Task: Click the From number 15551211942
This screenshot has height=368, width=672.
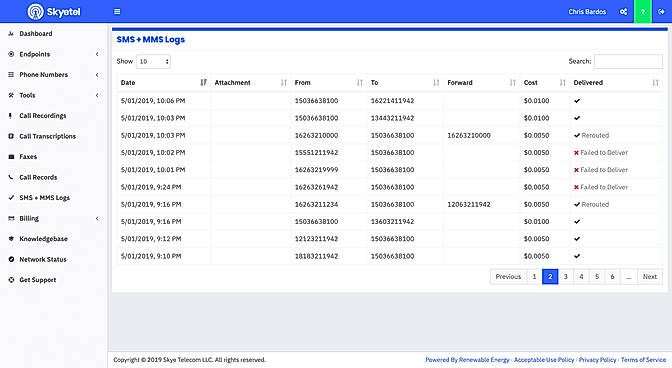Action: (316, 153)
